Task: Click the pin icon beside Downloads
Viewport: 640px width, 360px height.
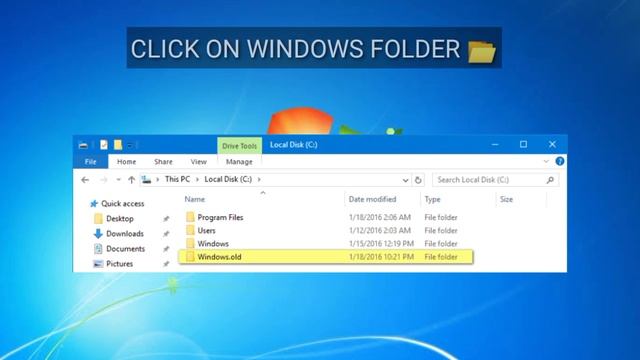Action: (x=166, y=234)
